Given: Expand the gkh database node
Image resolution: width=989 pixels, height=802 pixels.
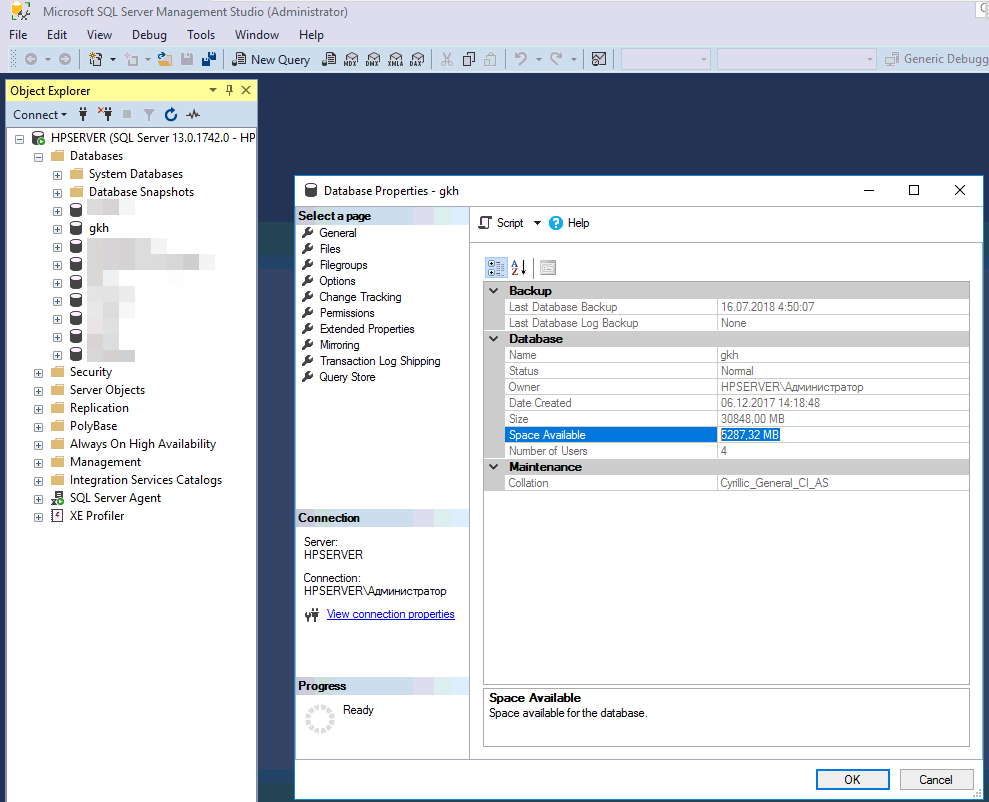Looking at the screenshot, I should pyautogui.click(x=57, y=227).
